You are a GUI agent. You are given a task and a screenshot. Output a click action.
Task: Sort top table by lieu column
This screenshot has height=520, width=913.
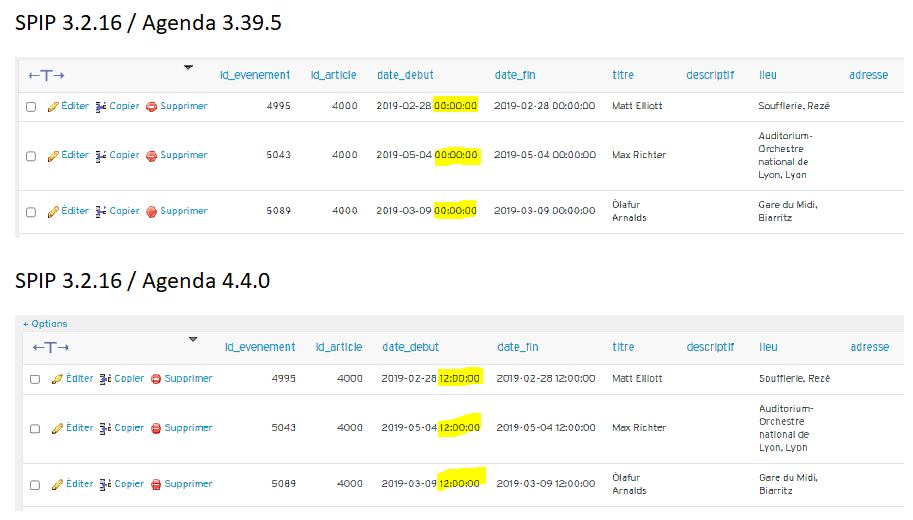coord(767,75)
